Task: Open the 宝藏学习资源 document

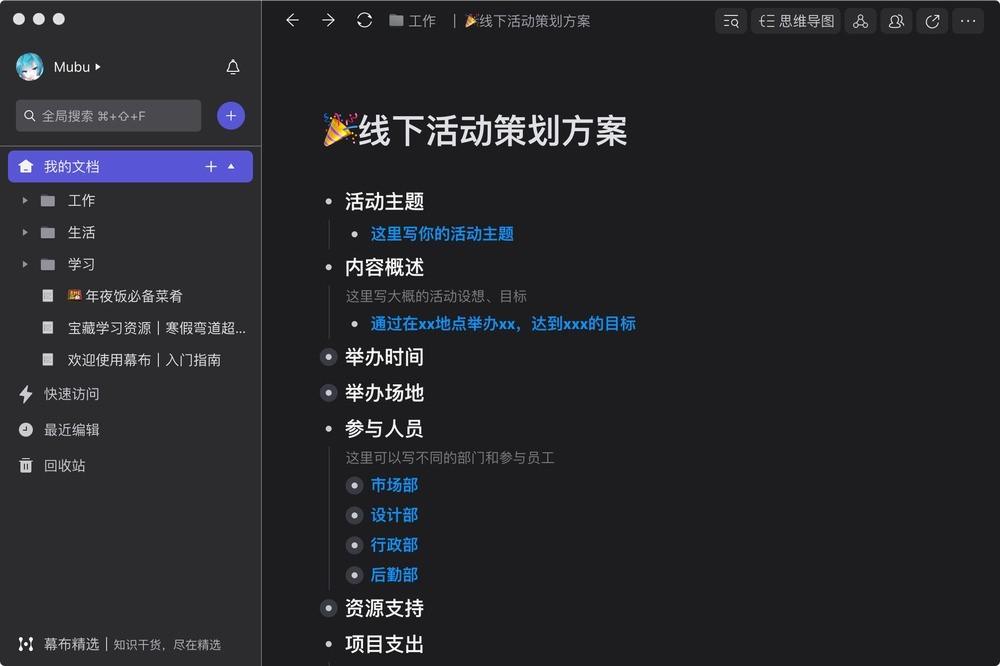Action: (x=156, y=328)
